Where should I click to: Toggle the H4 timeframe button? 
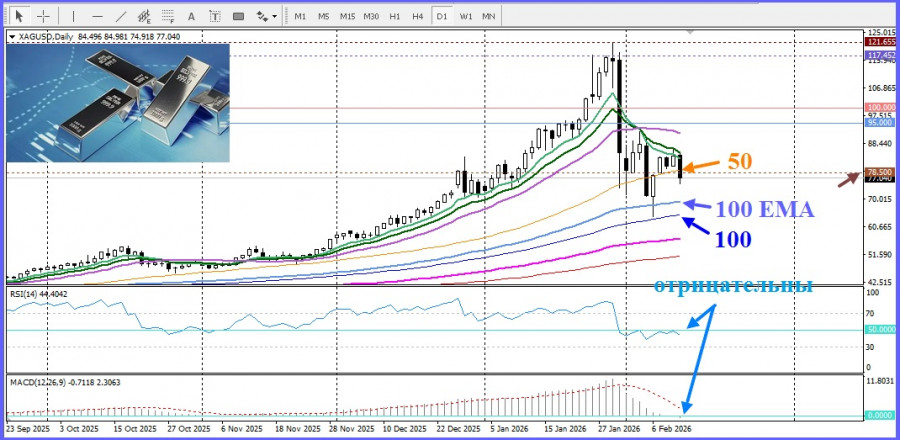click(419, 16)
